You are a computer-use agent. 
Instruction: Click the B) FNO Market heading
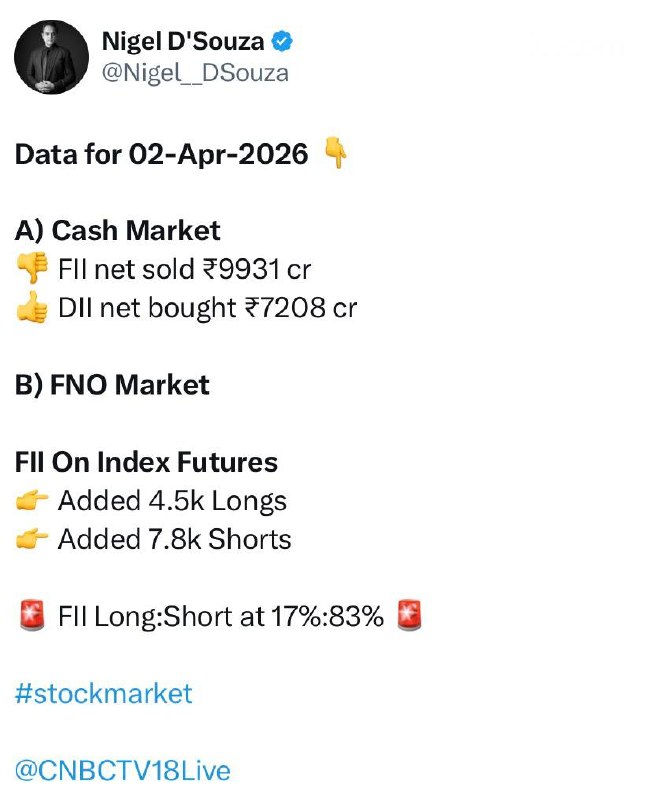coord(112,385)
